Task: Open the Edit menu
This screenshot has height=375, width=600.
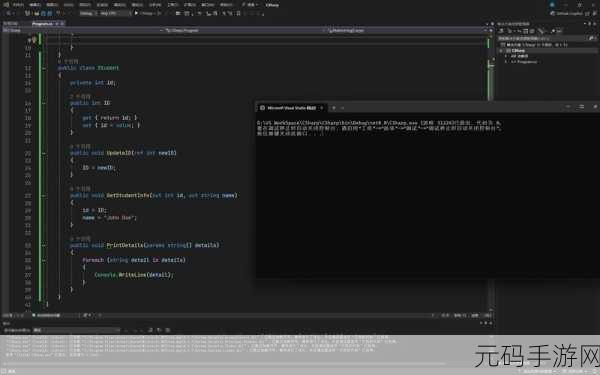Action: (x=35, y=5)
